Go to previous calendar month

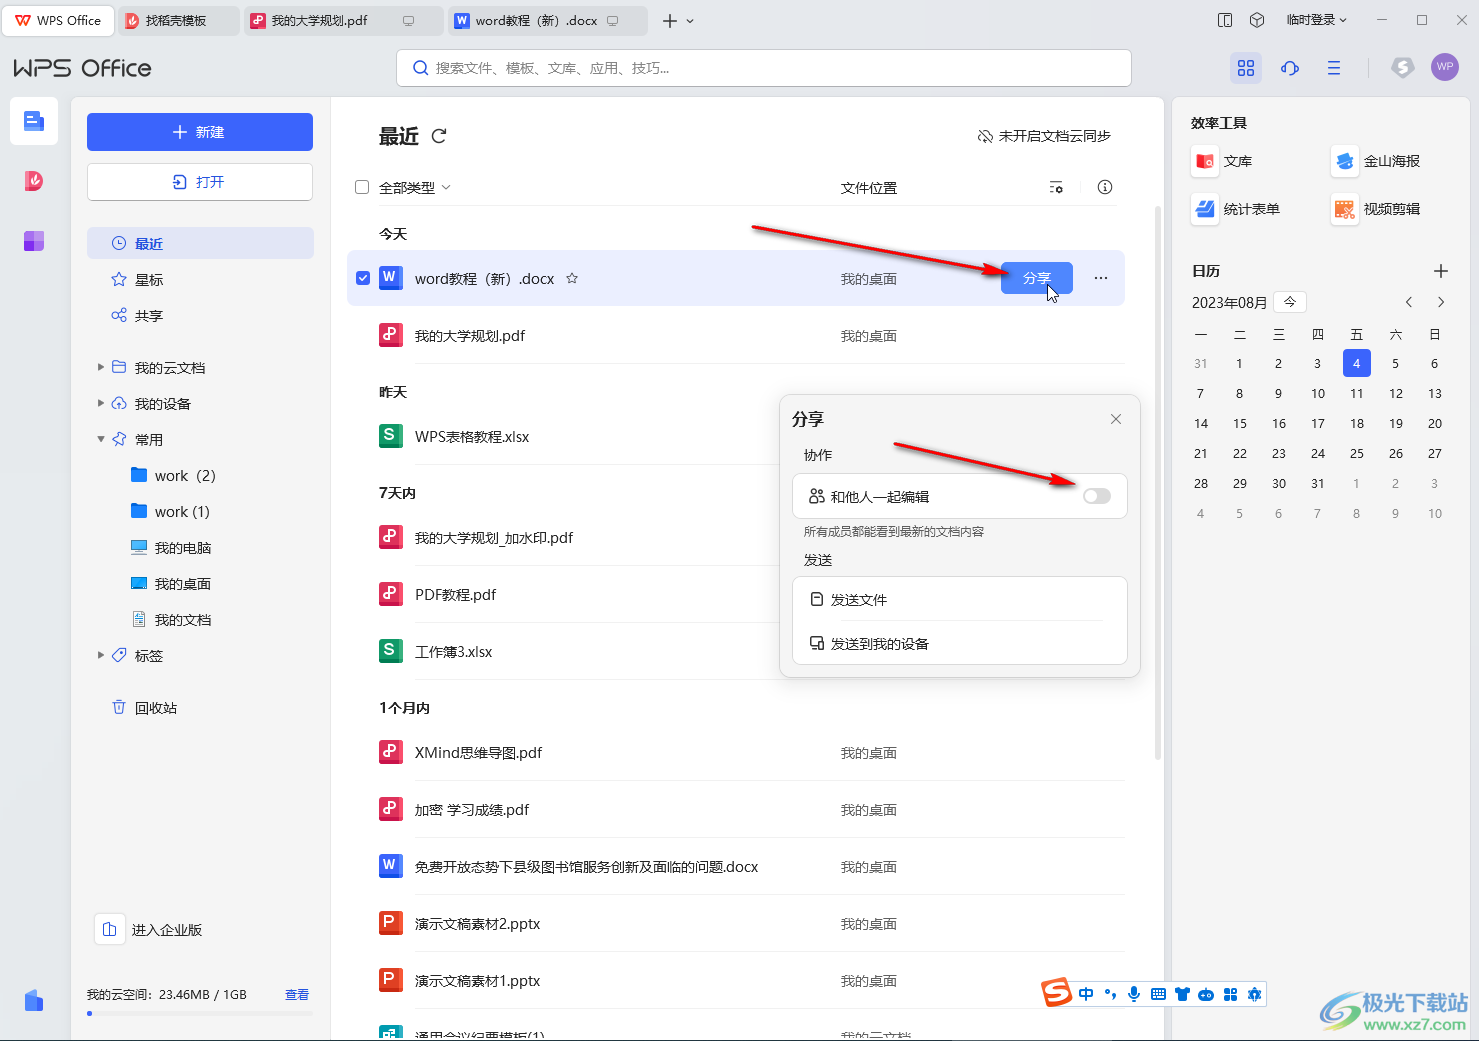[1409, 302]
